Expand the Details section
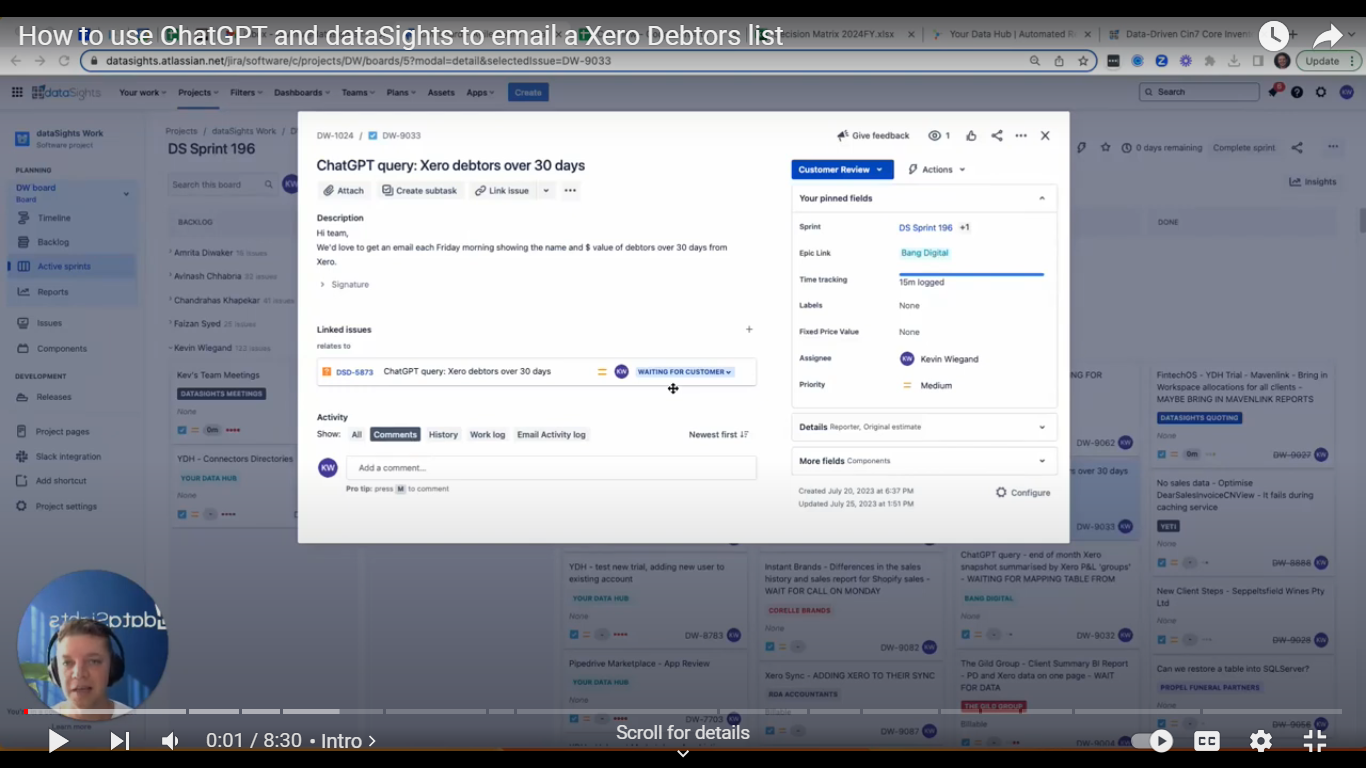The image size is (1366, 768). 924,427
